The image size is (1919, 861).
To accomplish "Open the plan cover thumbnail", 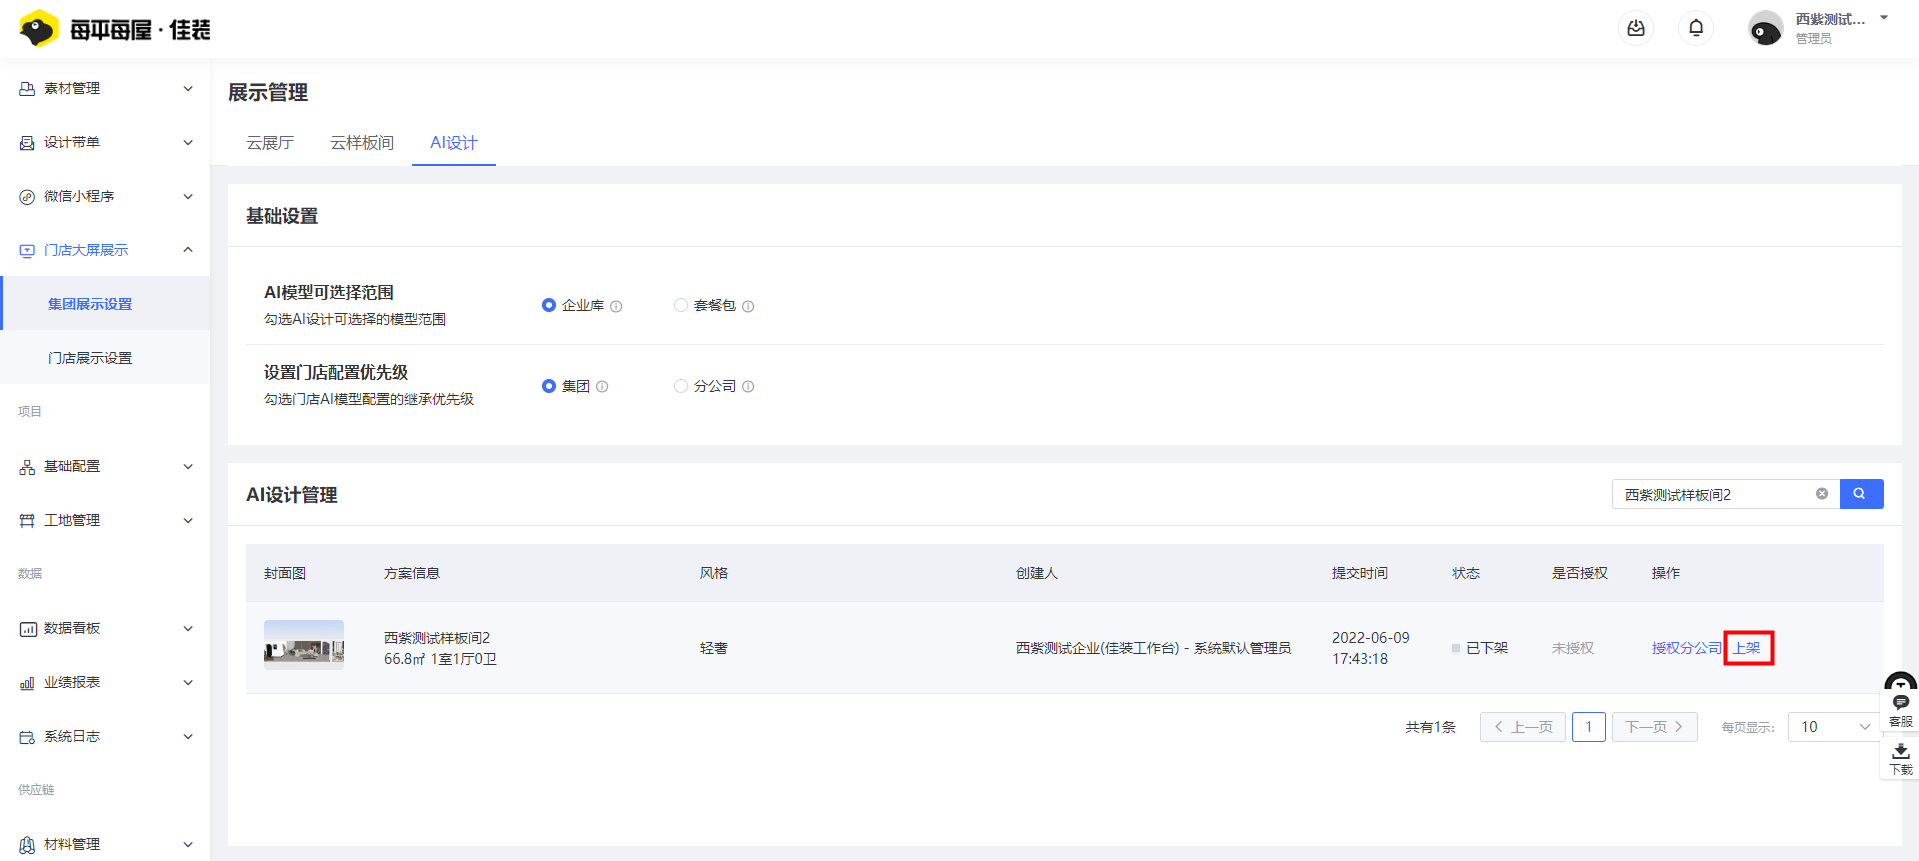I will [304, 645].
